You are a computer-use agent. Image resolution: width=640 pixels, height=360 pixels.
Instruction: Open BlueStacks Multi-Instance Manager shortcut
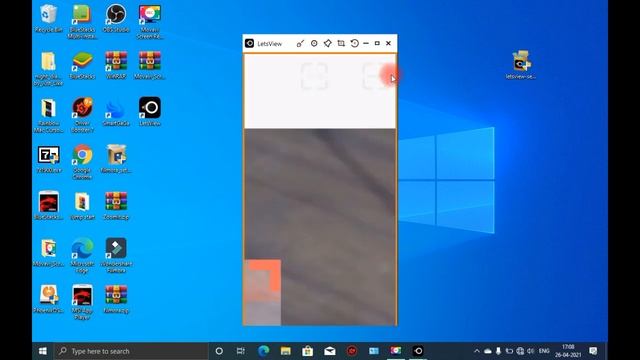82,22
